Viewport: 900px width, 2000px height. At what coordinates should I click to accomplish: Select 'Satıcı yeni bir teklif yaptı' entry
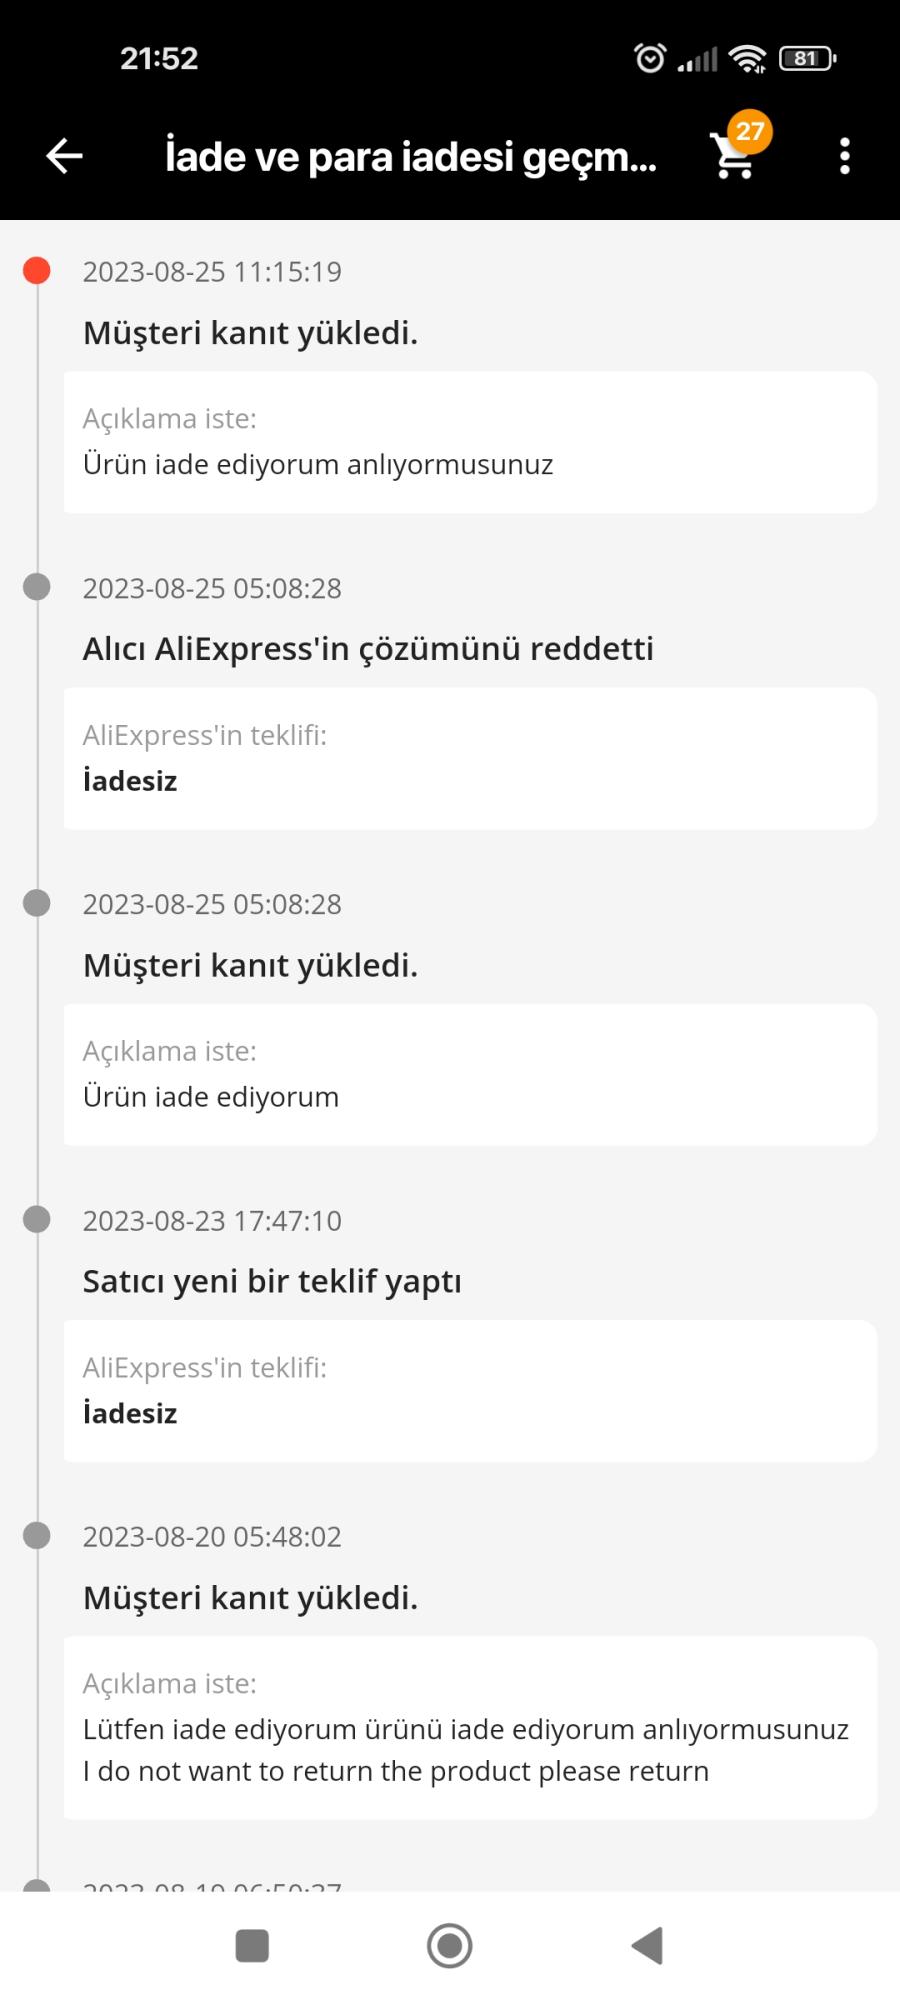coord(272,1281)
